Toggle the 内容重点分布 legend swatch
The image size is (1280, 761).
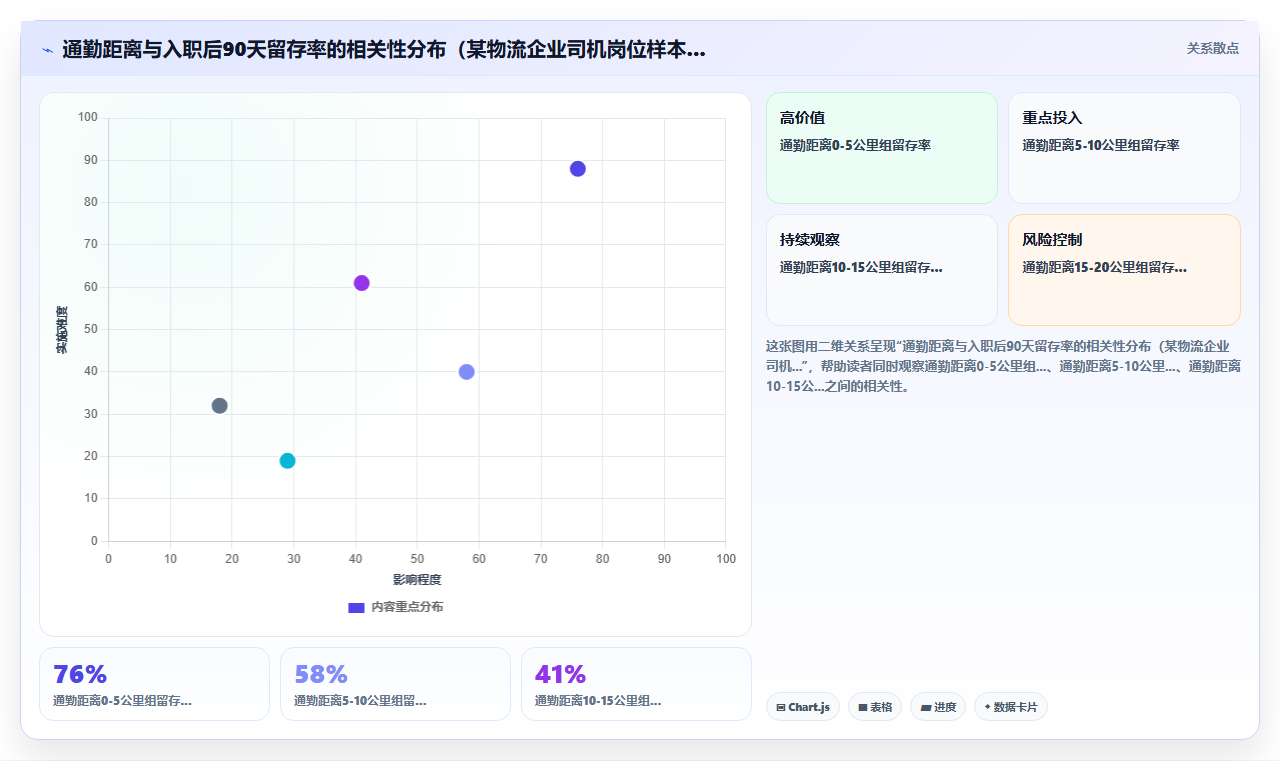point(356,607)
